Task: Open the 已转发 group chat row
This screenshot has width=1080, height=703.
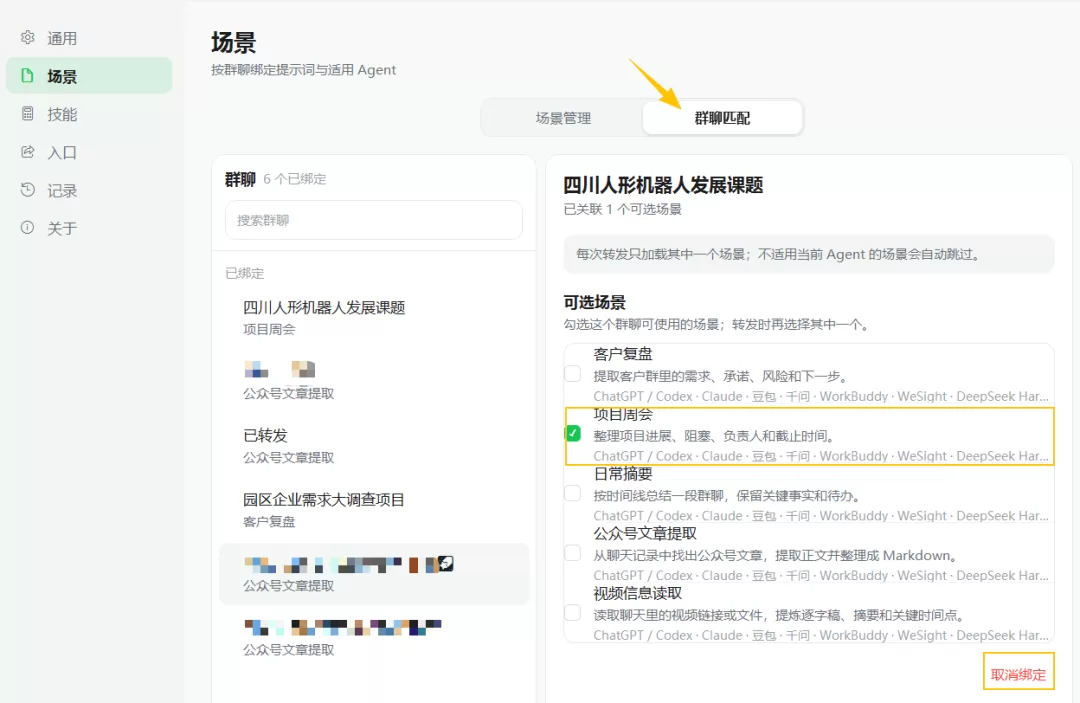Action: [373, 445]
